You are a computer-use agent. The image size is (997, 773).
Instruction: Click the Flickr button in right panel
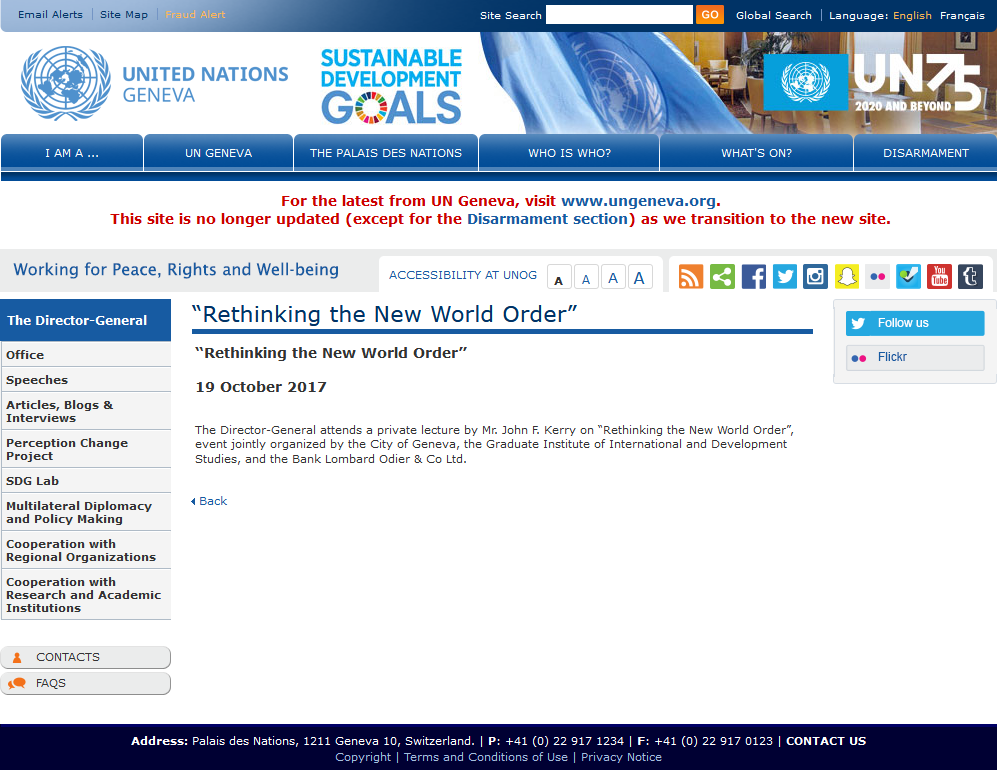(915, 357)
